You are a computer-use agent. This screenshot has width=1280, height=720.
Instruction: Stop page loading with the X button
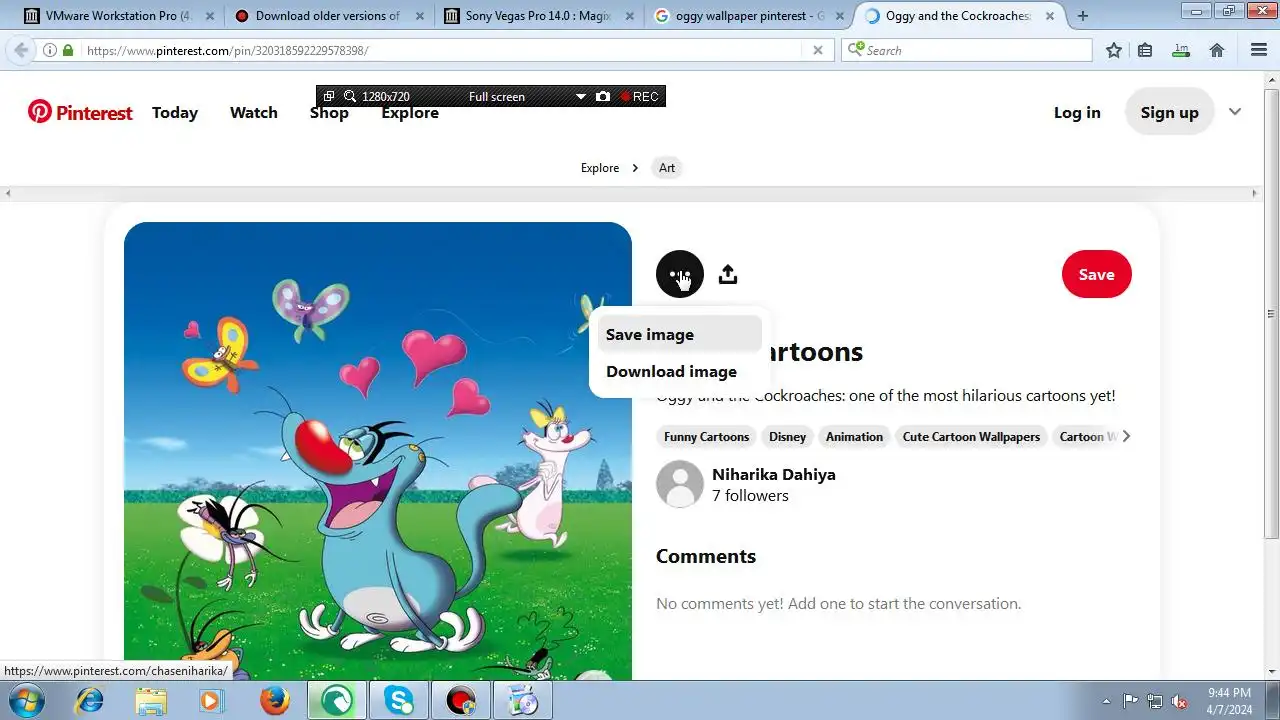(x=818, y=50)
